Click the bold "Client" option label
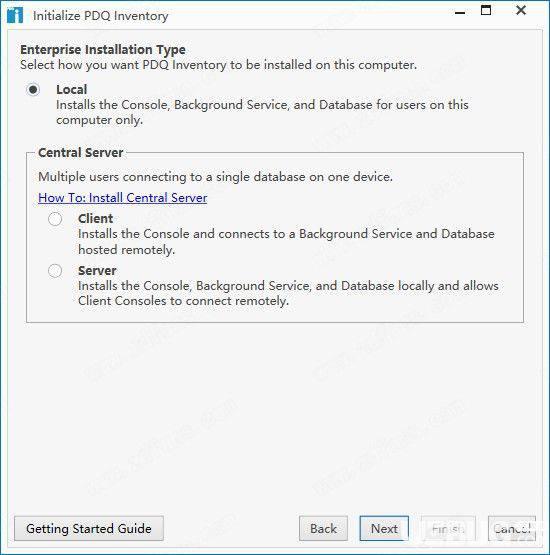Screen dimensions: 550x555 pyautogui.click(x=96, y=219)
